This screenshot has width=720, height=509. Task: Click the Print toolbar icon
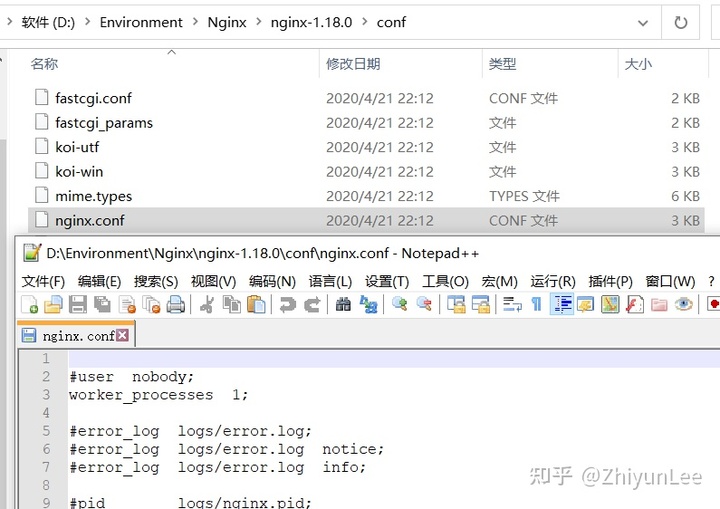coord(175,305)
